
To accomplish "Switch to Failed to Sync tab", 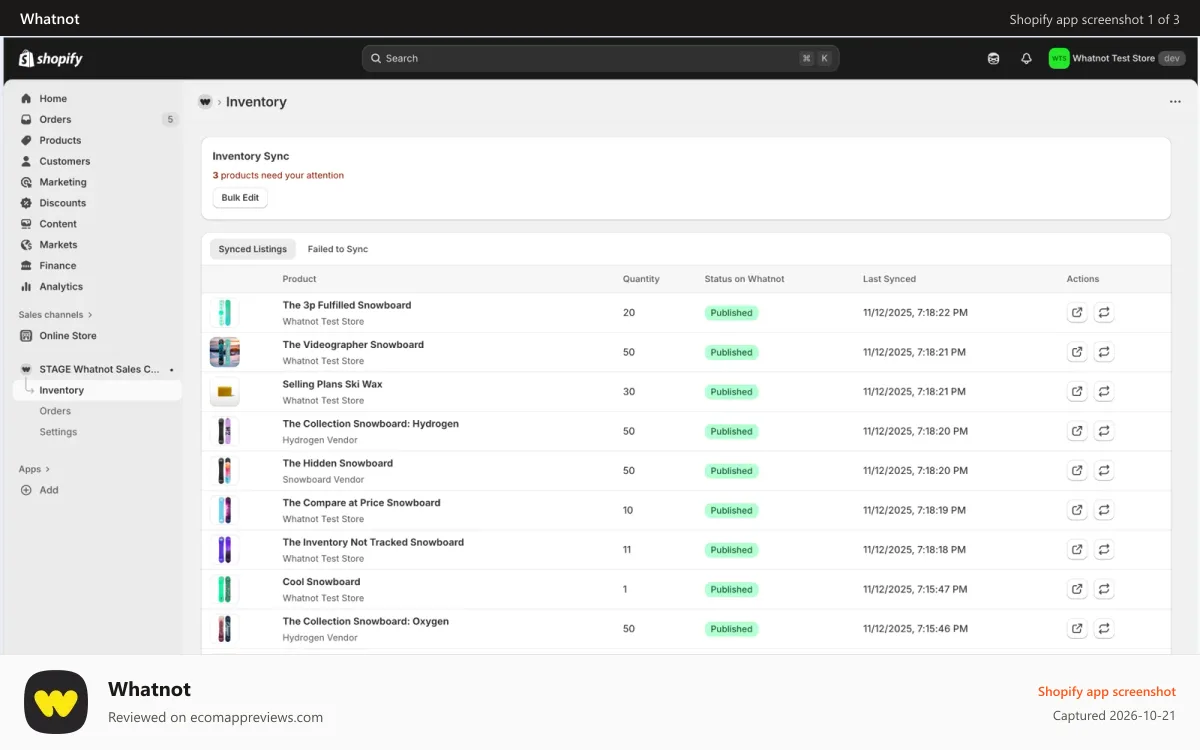I will (338, 249).
